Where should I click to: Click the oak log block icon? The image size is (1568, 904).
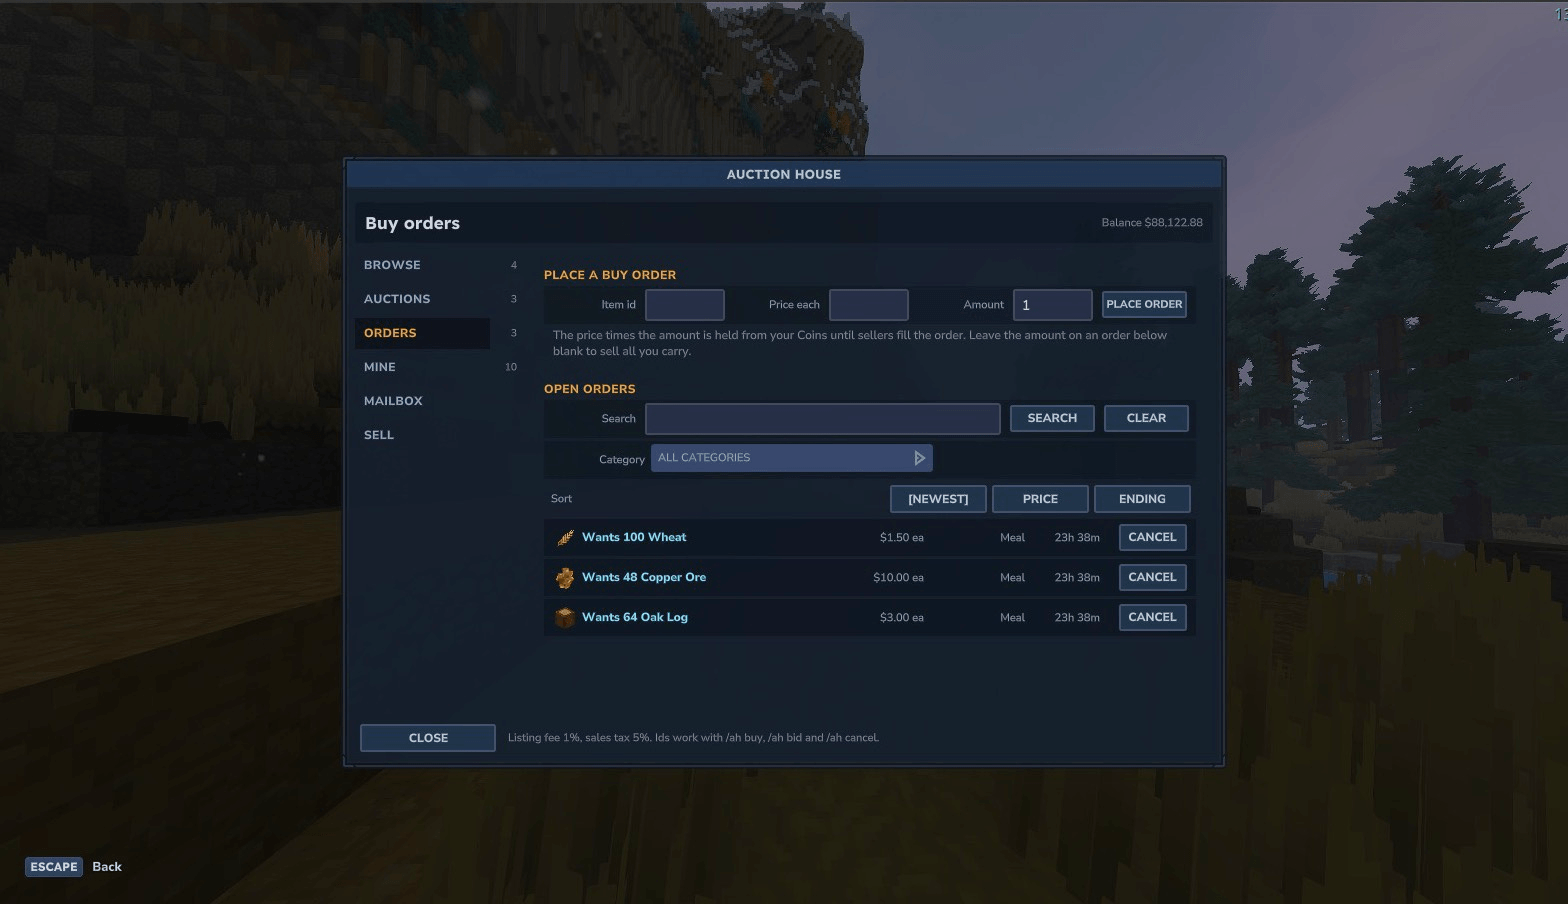pyautogui.click(x=565, y=618)
